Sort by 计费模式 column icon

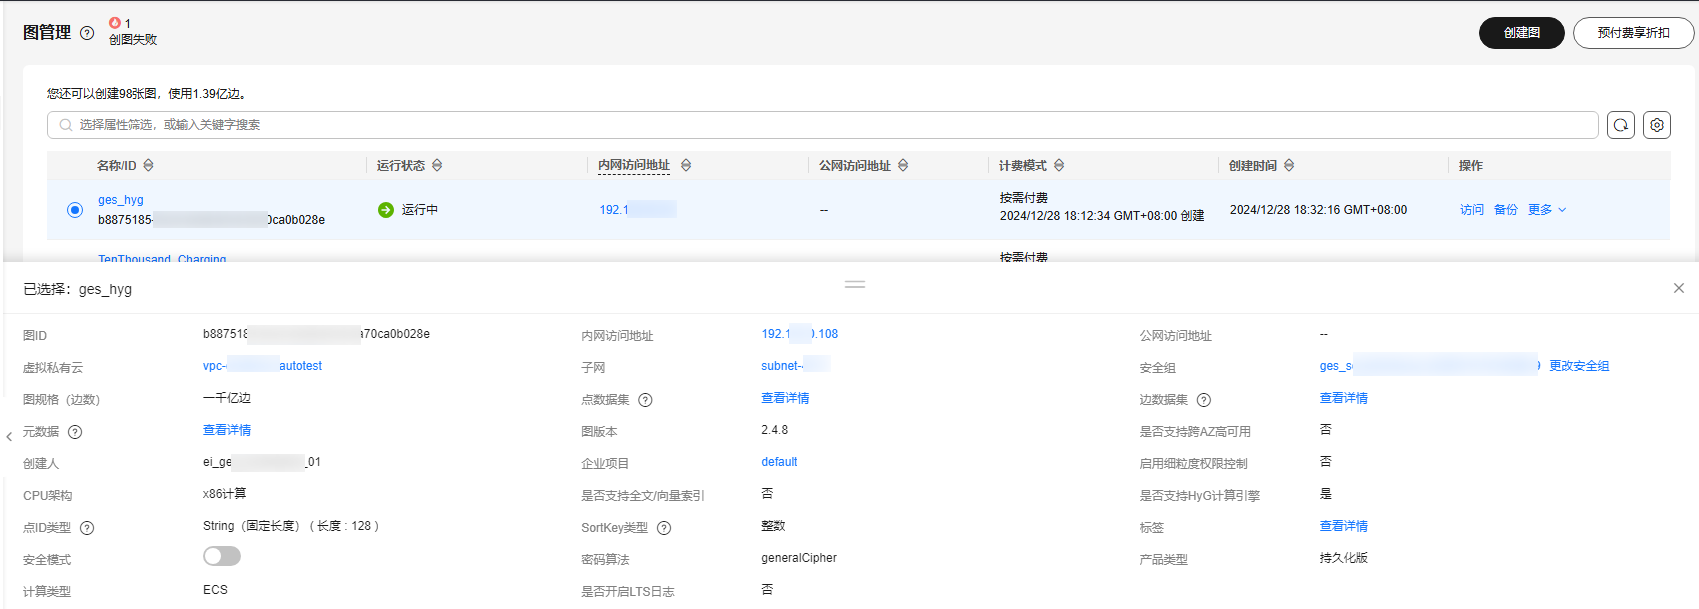tap(1059, 165)
